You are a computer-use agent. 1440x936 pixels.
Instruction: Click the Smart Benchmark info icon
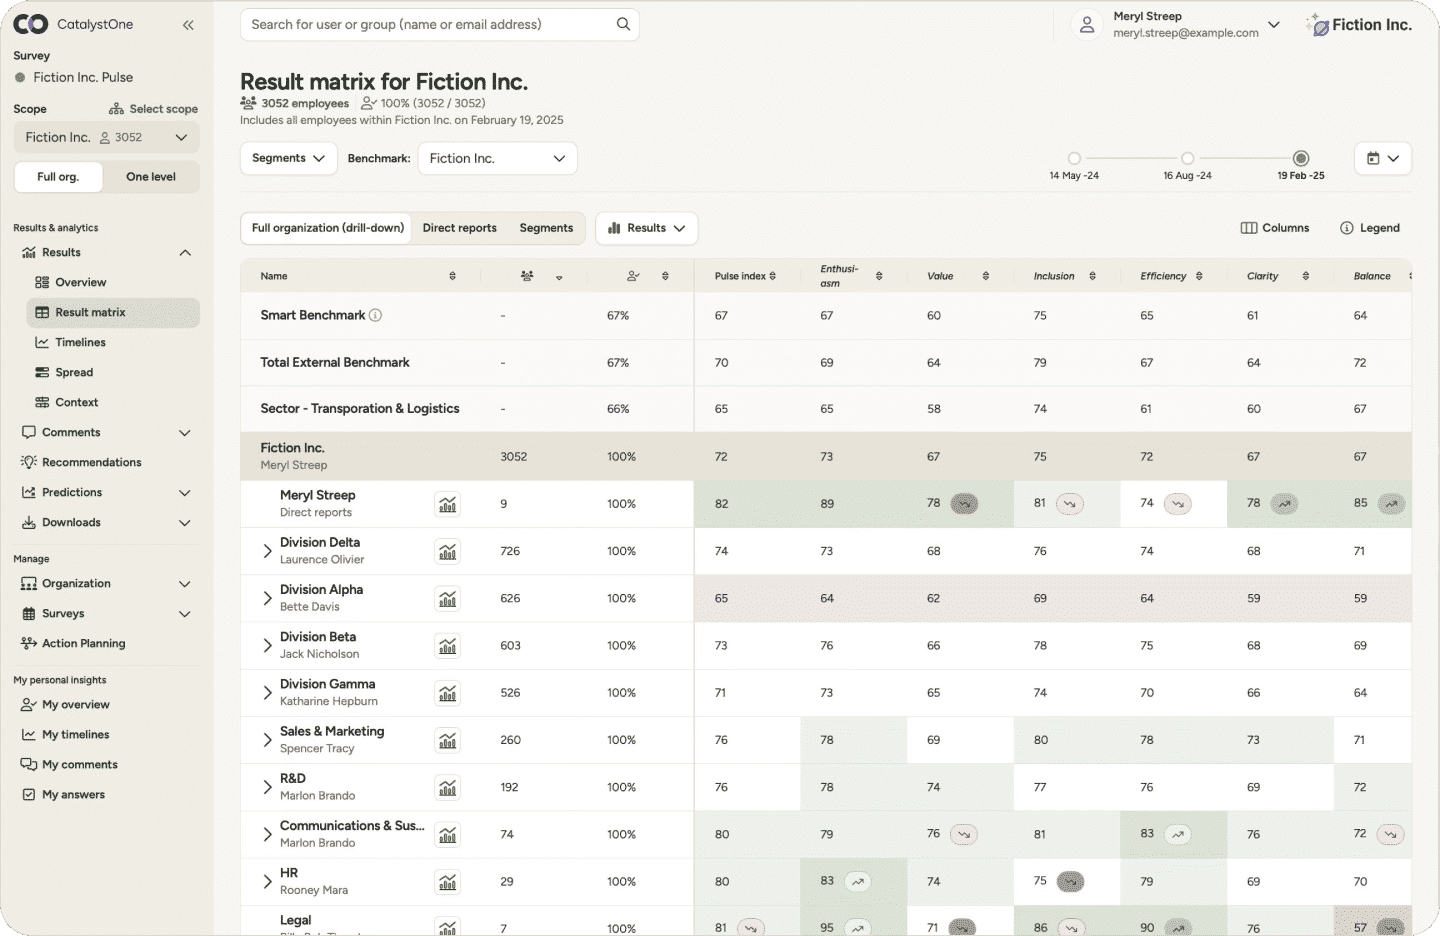[x=376, y=315]
